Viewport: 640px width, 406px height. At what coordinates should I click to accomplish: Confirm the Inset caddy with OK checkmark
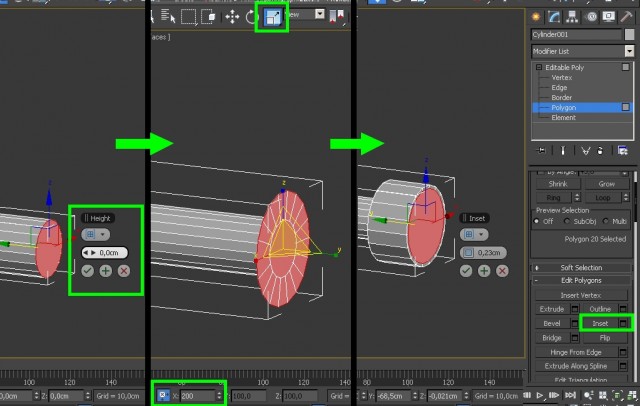(x=466, y=271)
